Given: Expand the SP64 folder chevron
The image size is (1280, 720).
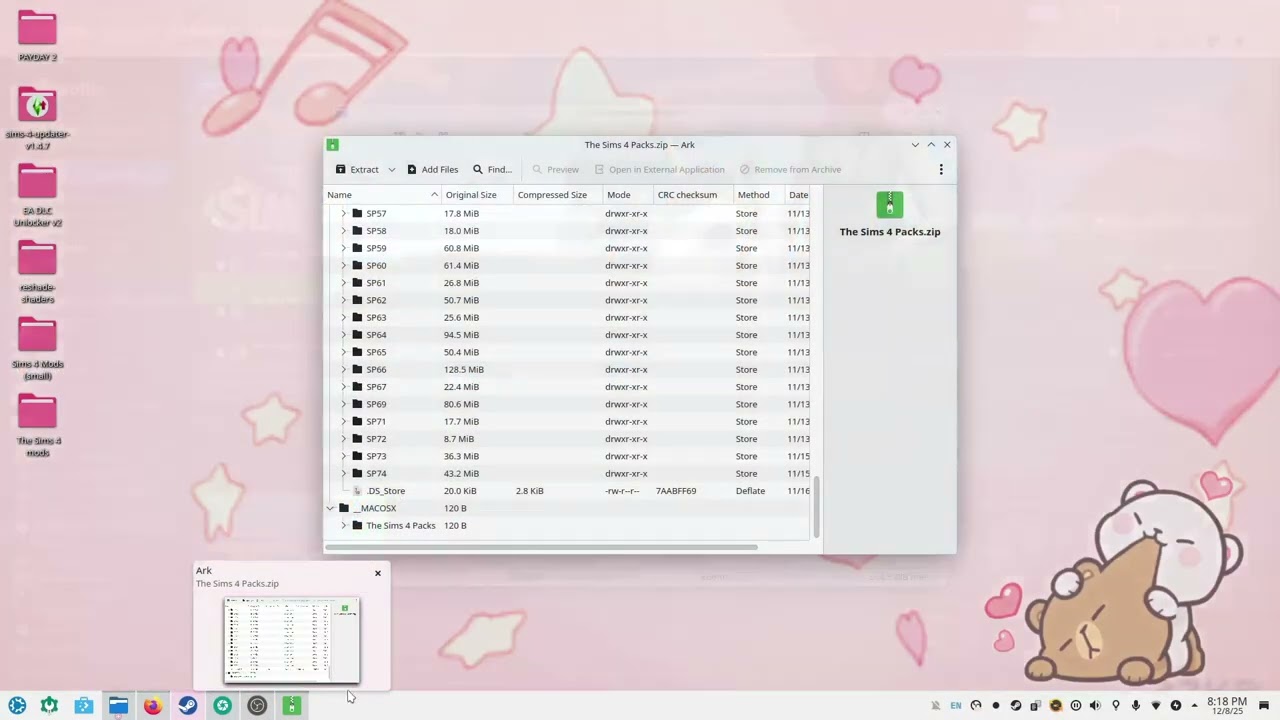Looking at the screenshot, I should tap(343, 335).
